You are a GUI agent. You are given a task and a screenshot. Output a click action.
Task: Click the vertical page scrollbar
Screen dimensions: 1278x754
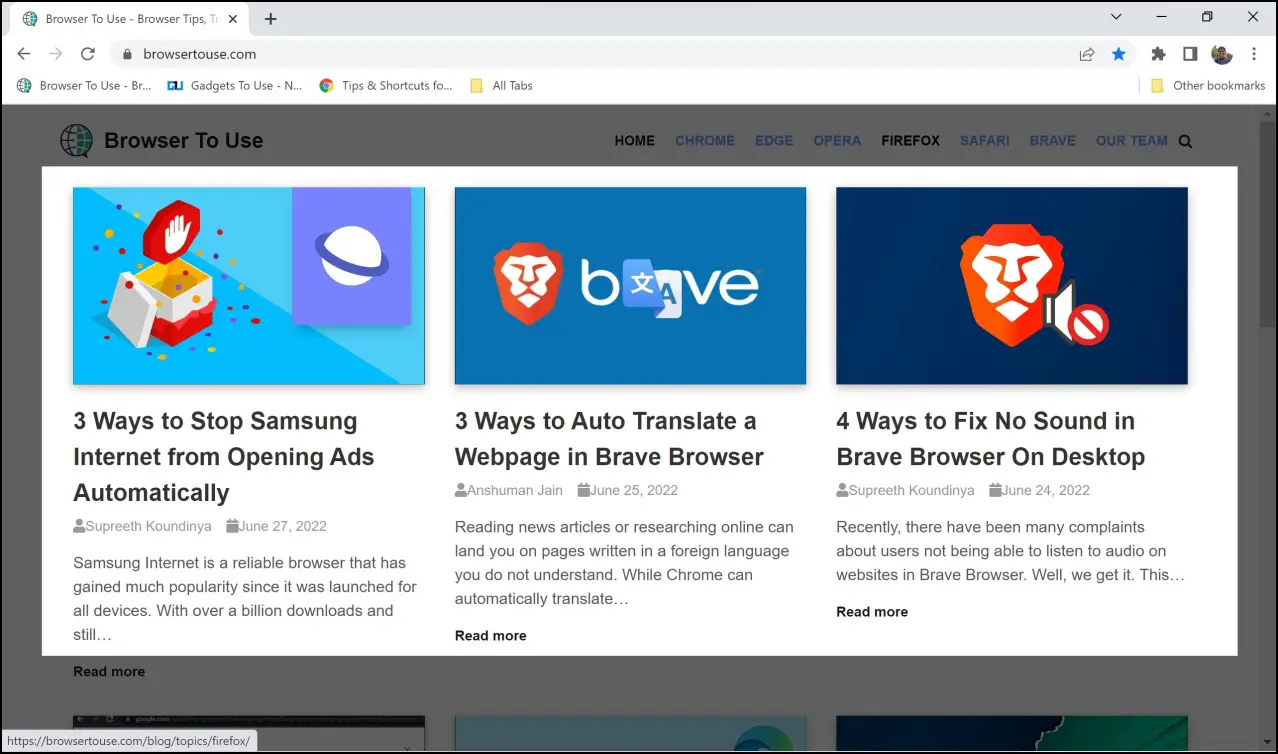pyautogui.click(x=1268, y=225)
